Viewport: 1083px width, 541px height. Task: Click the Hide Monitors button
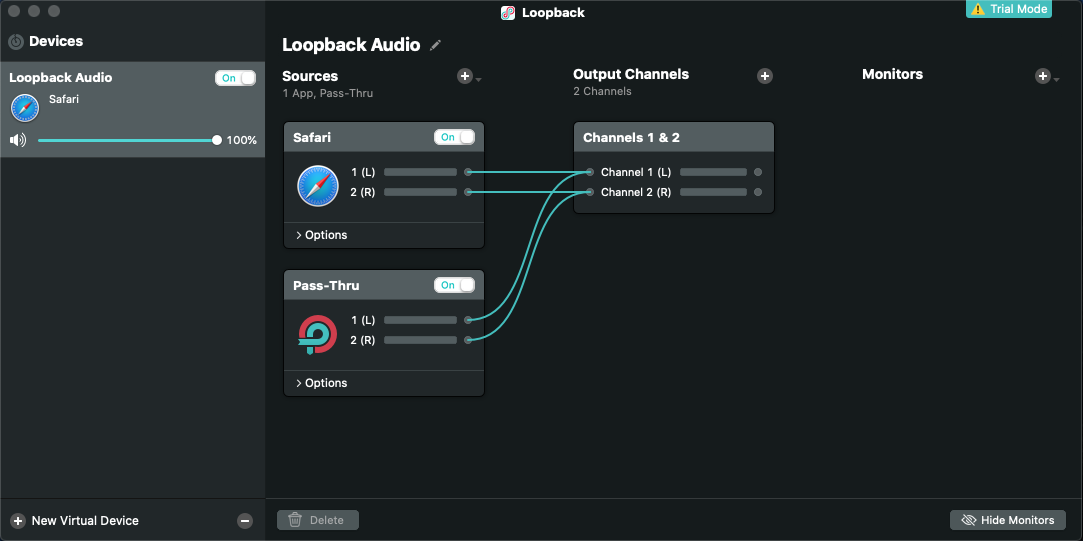click(1008, 520)
